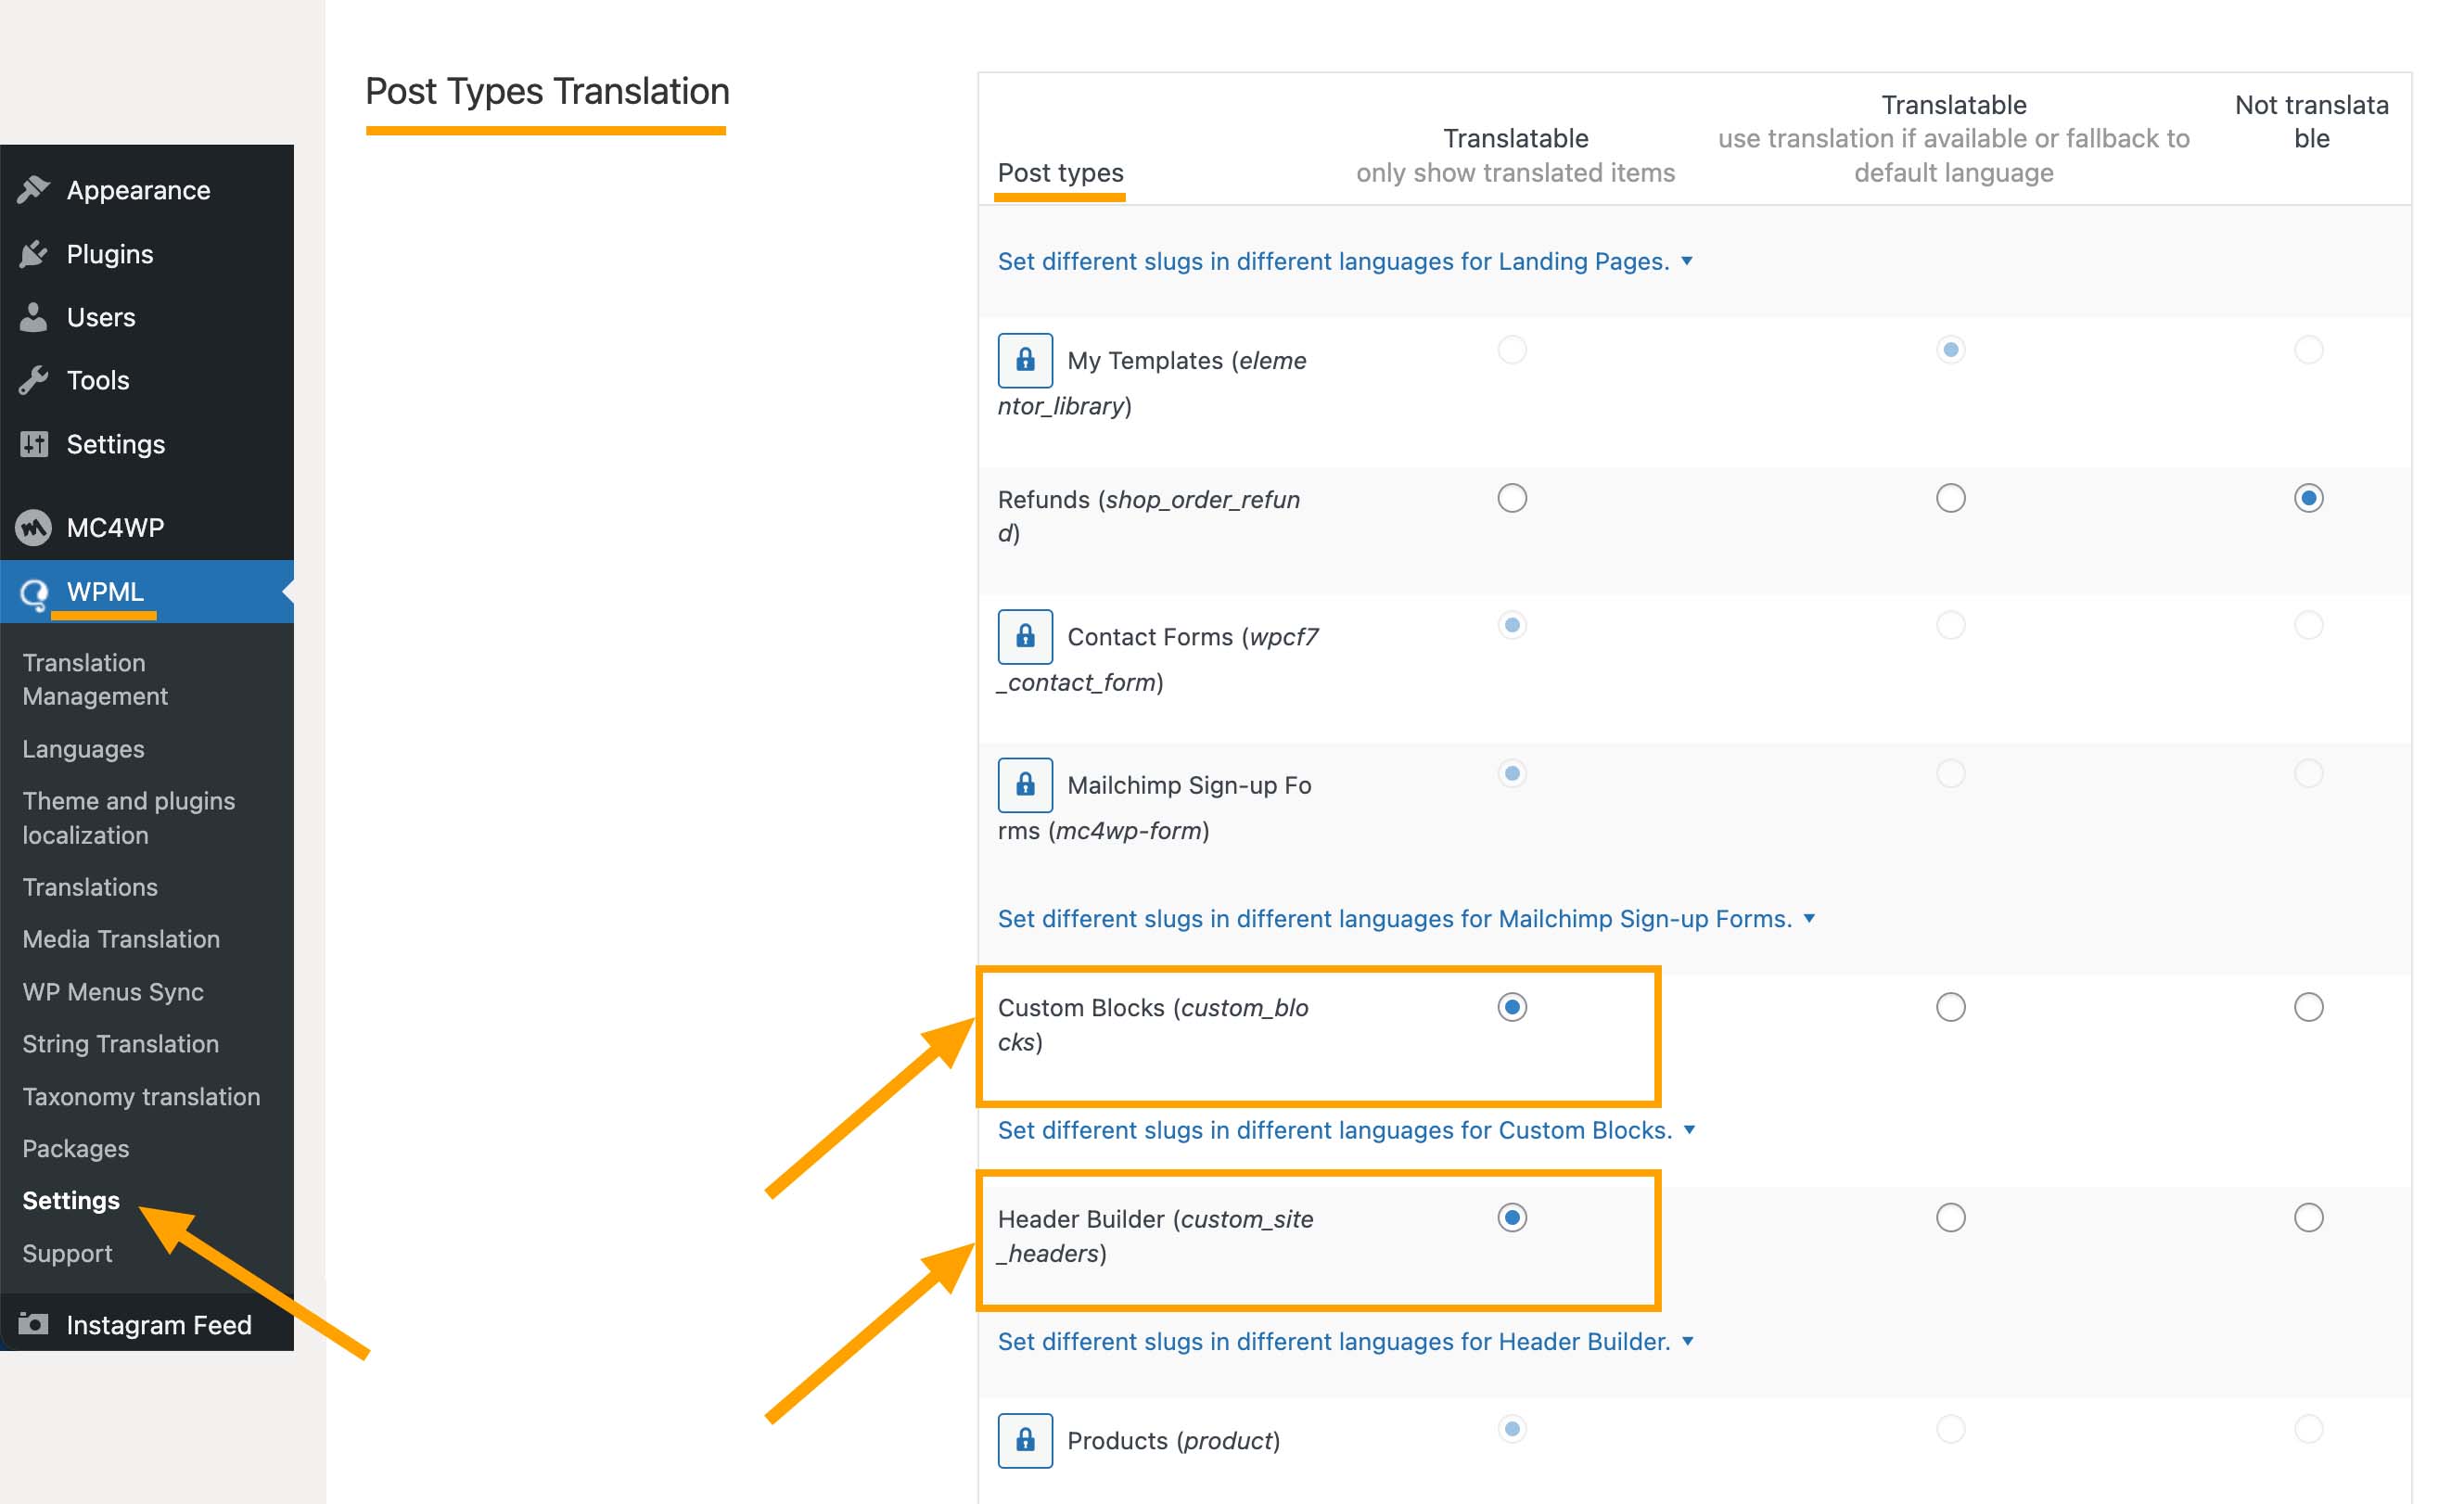Click the lock icon beside Contact Forms

(x=1025, y=636)
